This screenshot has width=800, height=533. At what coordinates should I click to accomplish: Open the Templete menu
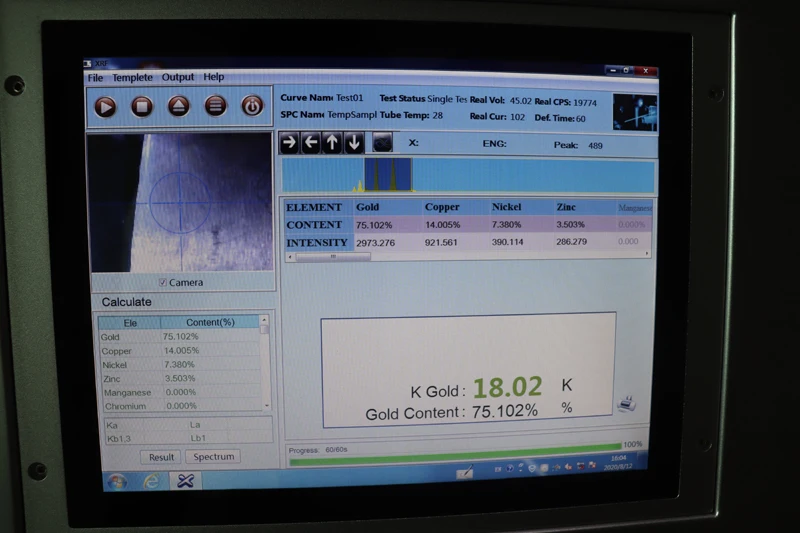tap(133, 77)
